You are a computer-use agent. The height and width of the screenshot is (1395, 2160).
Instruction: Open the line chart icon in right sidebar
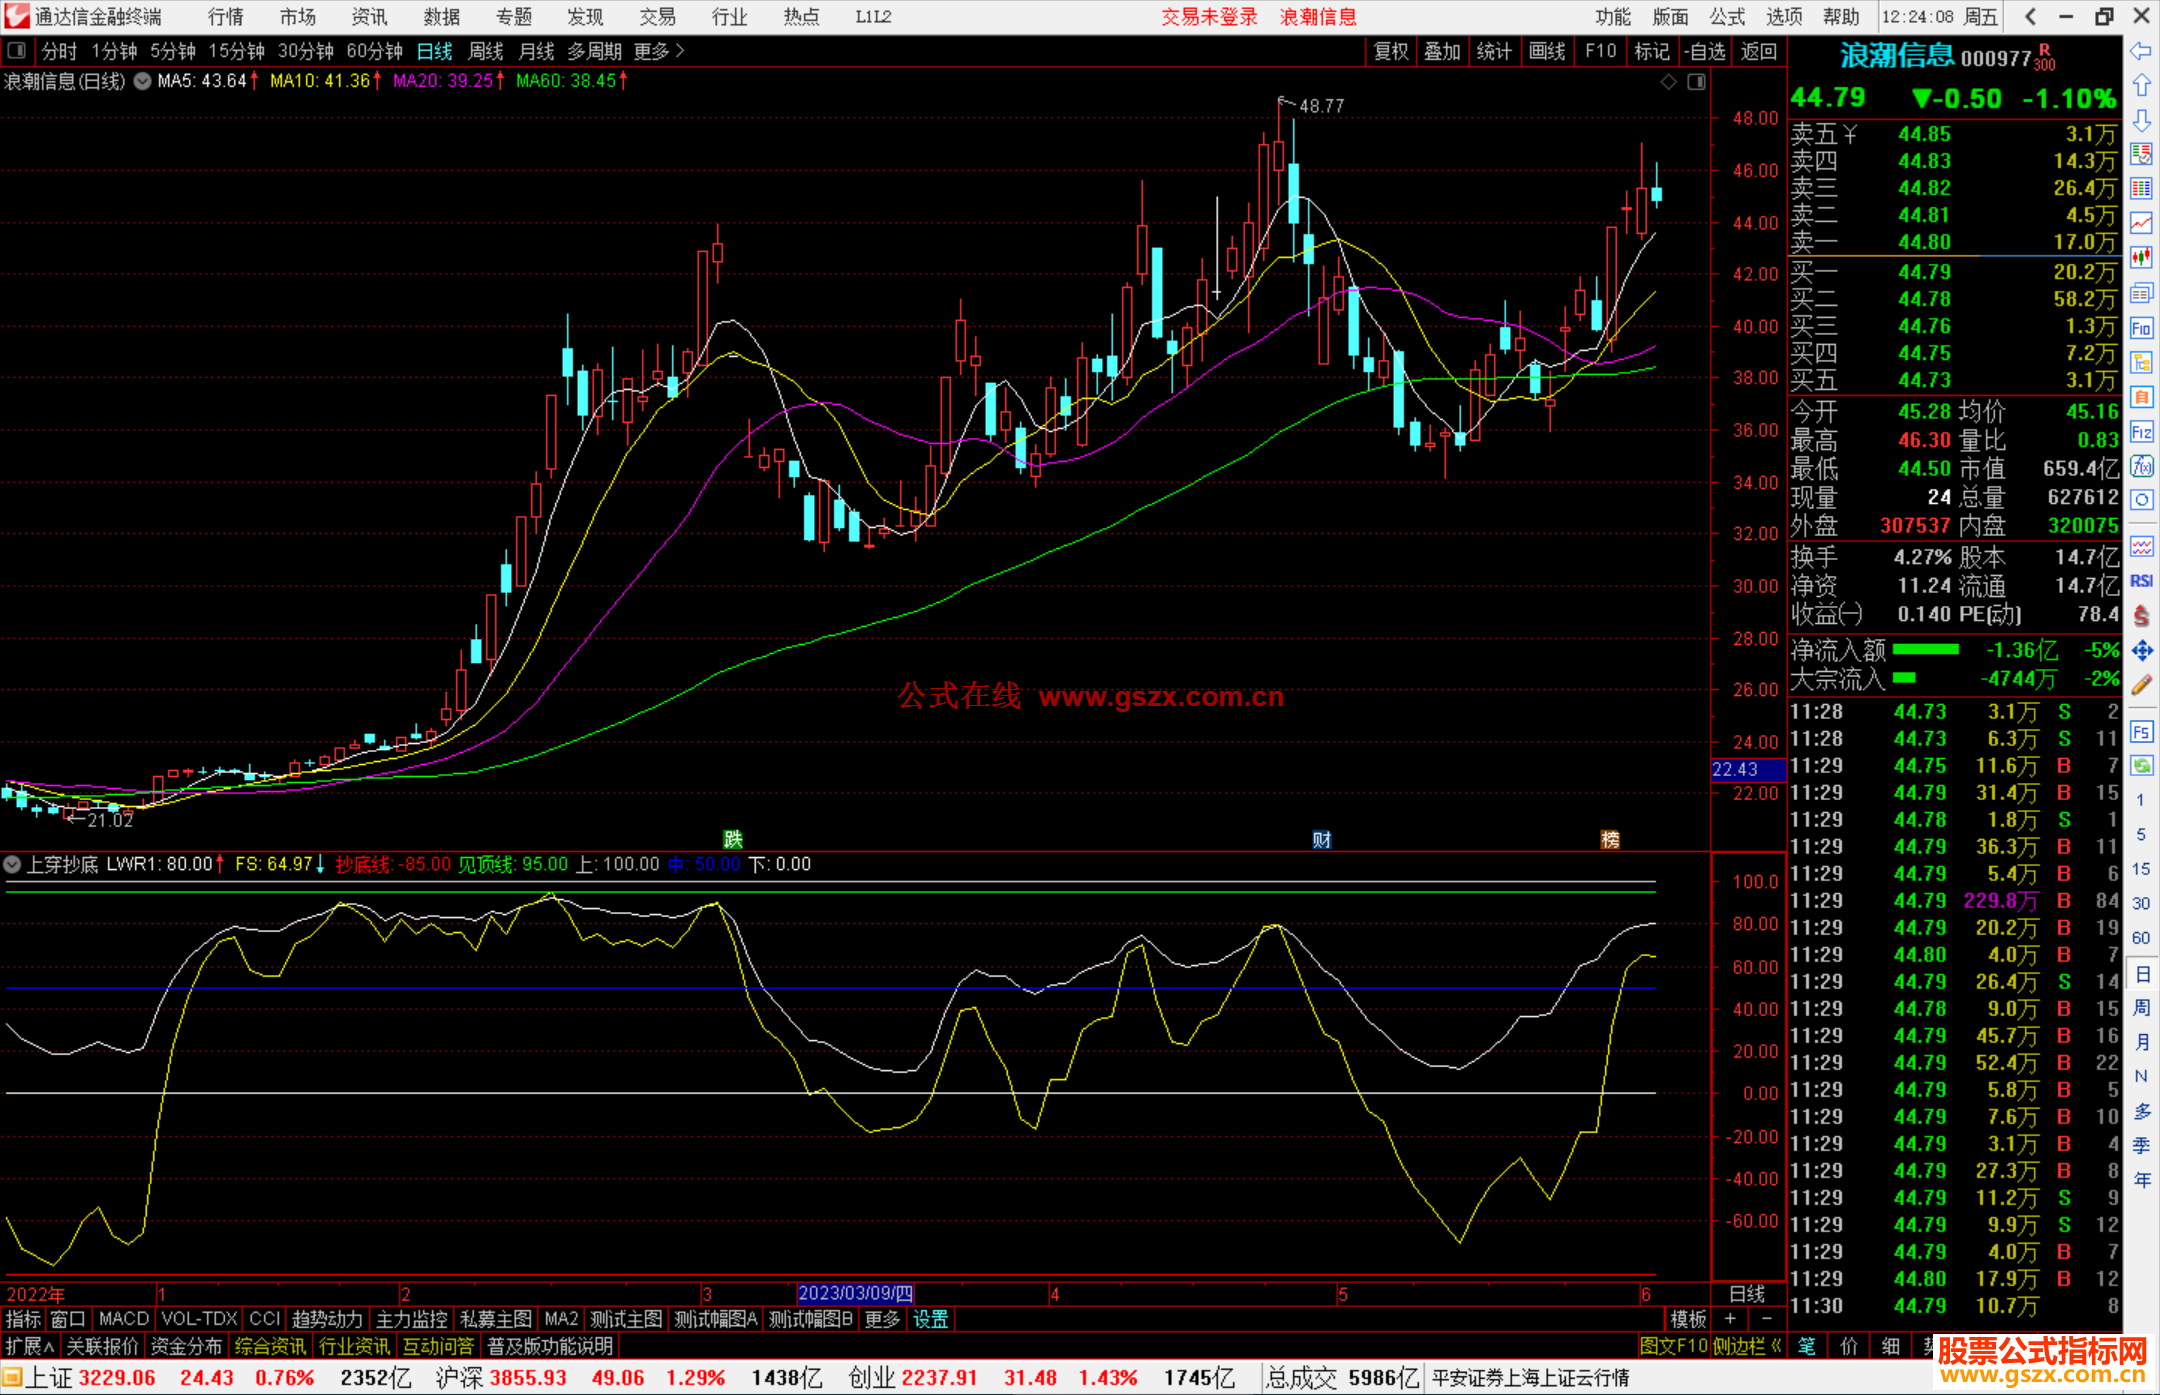2141,223
